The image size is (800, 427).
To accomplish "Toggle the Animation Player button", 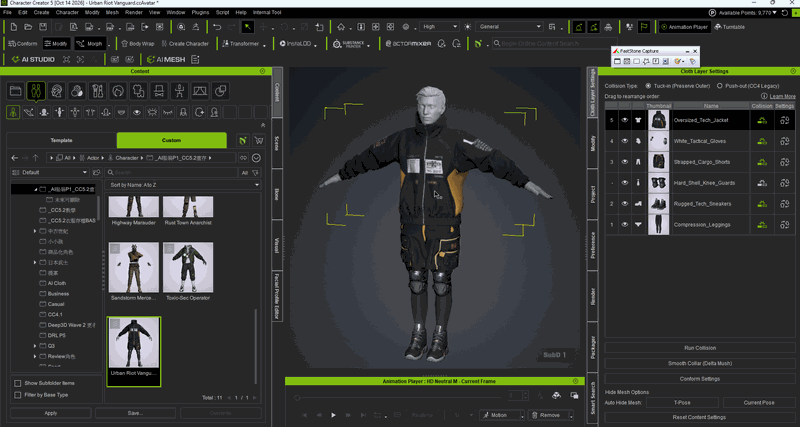I will point(684,27).
